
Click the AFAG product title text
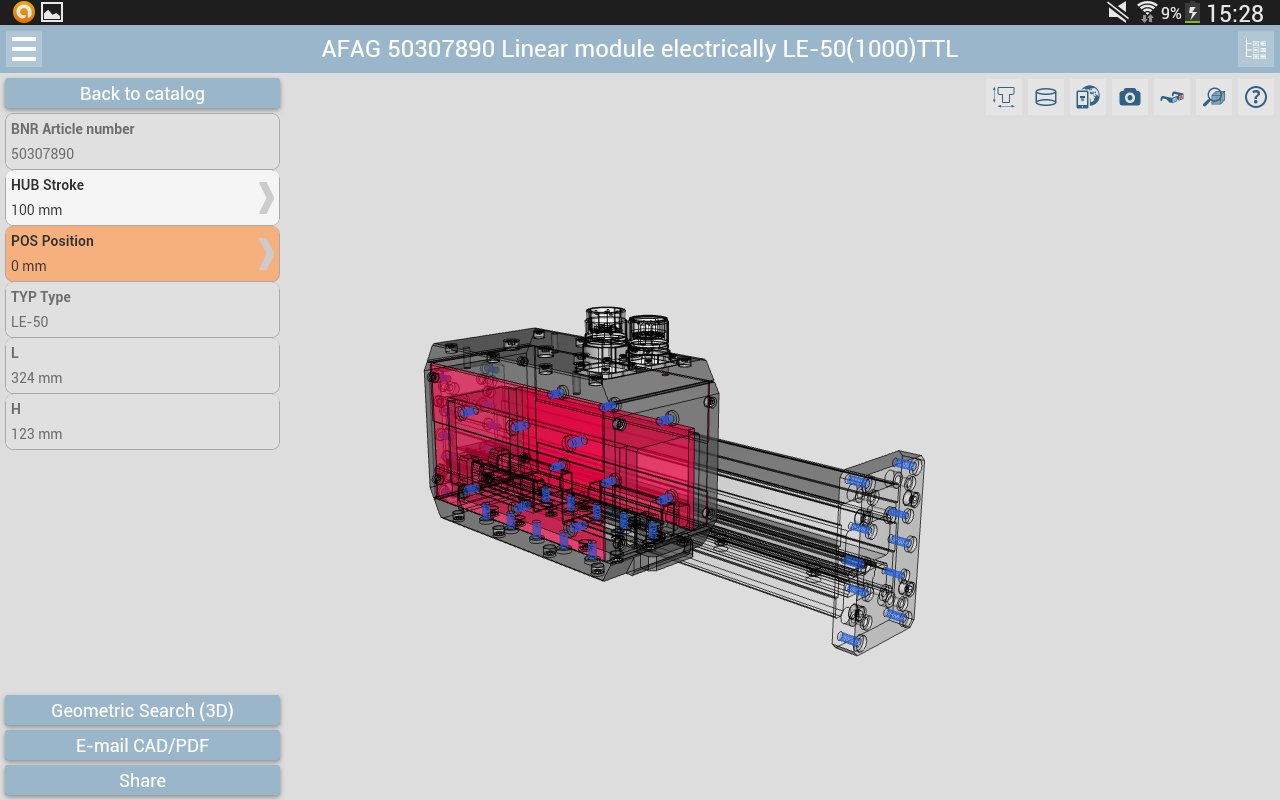click(640, 49)
